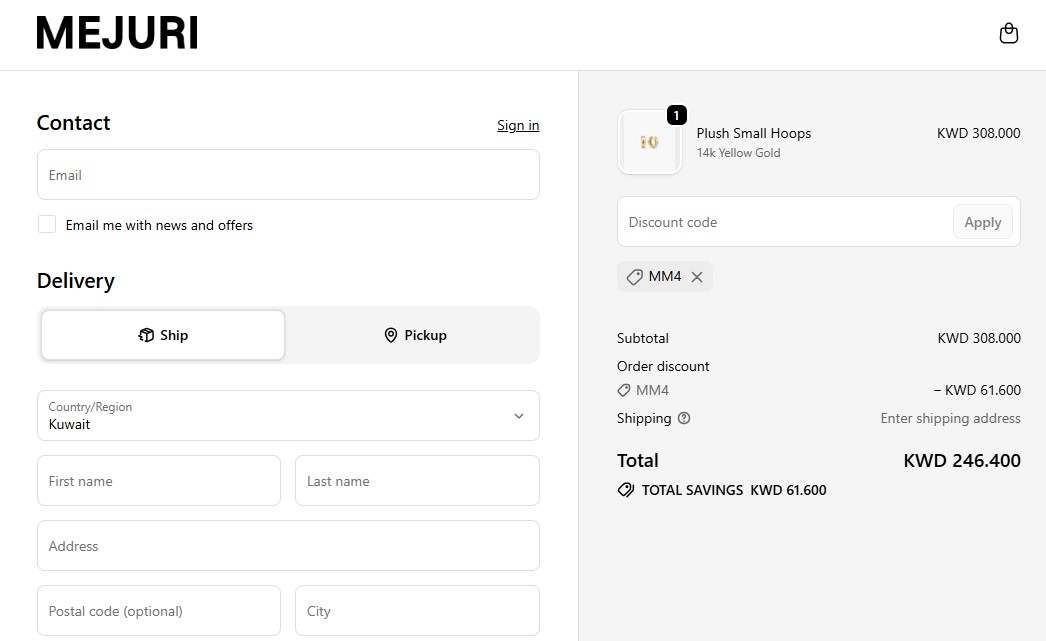Click the First name field
The height and width of the screenshot is (641, 1046).
pyautogui.click(x=159, y=481)
